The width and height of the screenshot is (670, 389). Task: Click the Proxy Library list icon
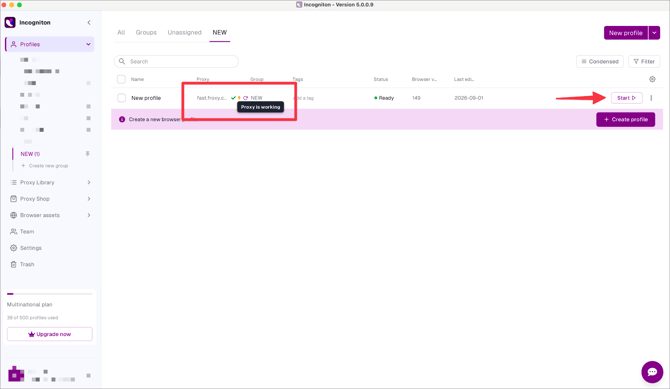coord(13,183)
